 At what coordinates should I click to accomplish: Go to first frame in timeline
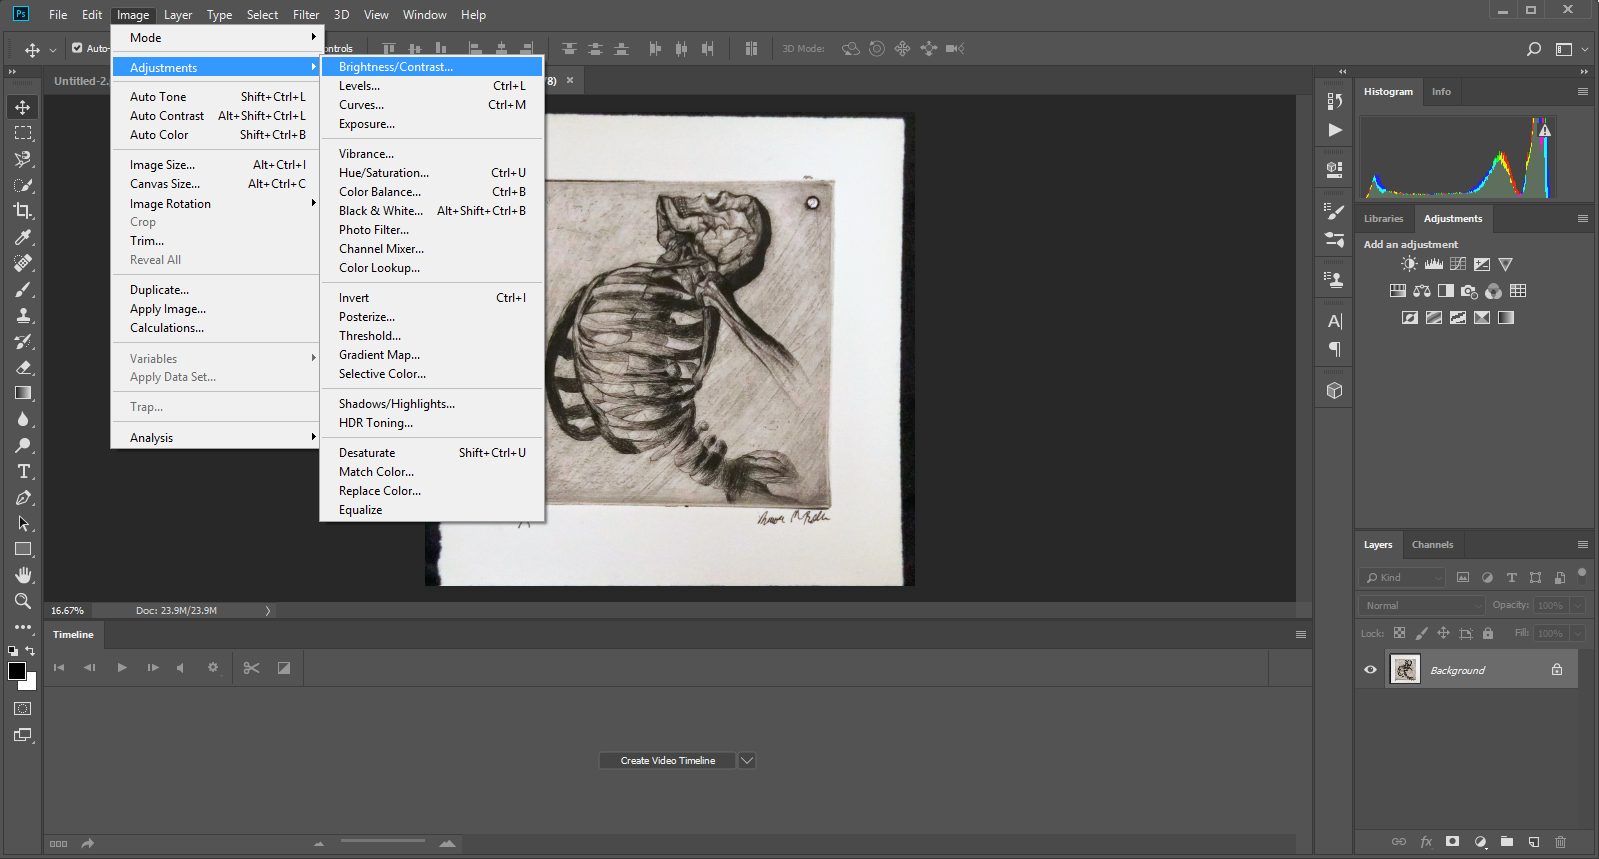(59, 668)
